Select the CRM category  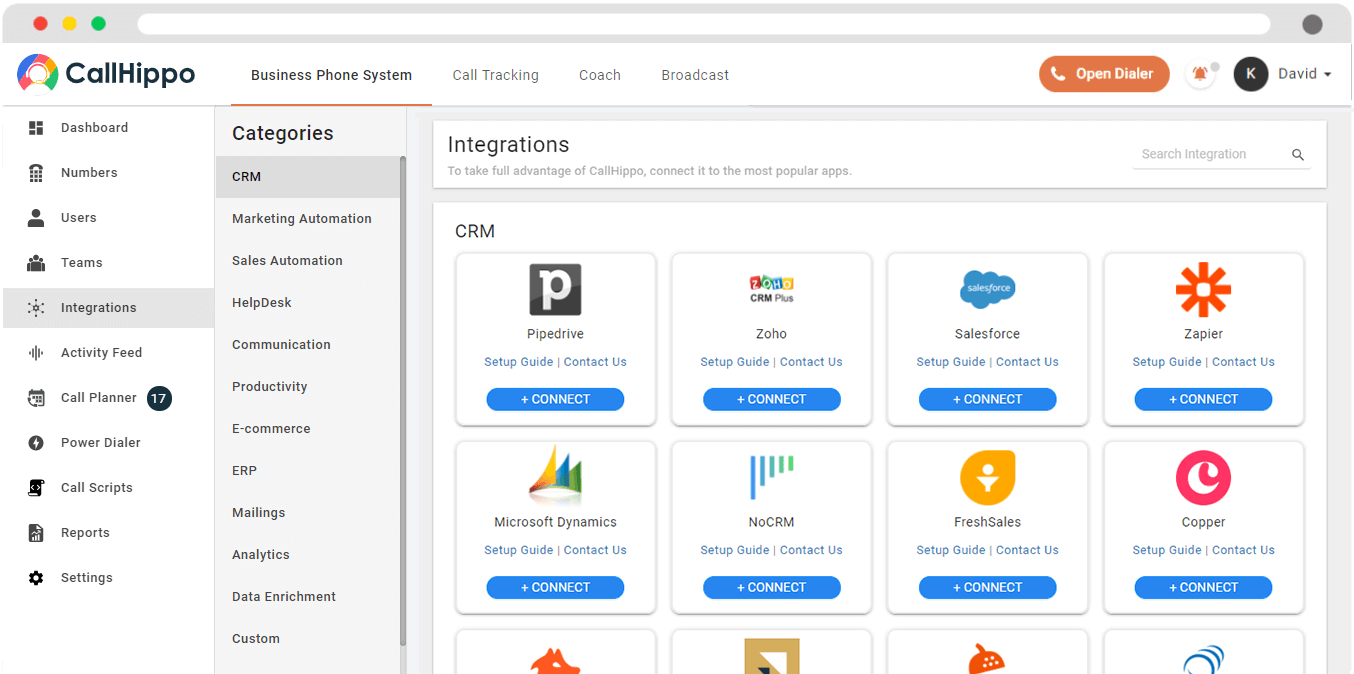308,177
